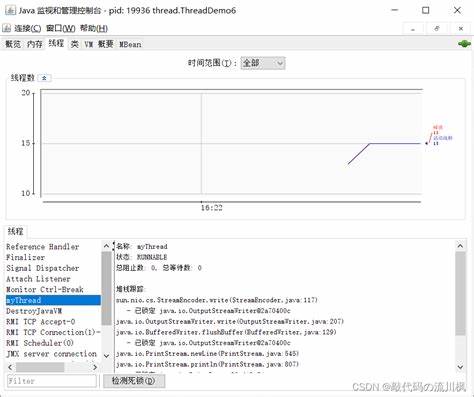Click thread list scroll down arrow
474x397 pixels.
106,356
